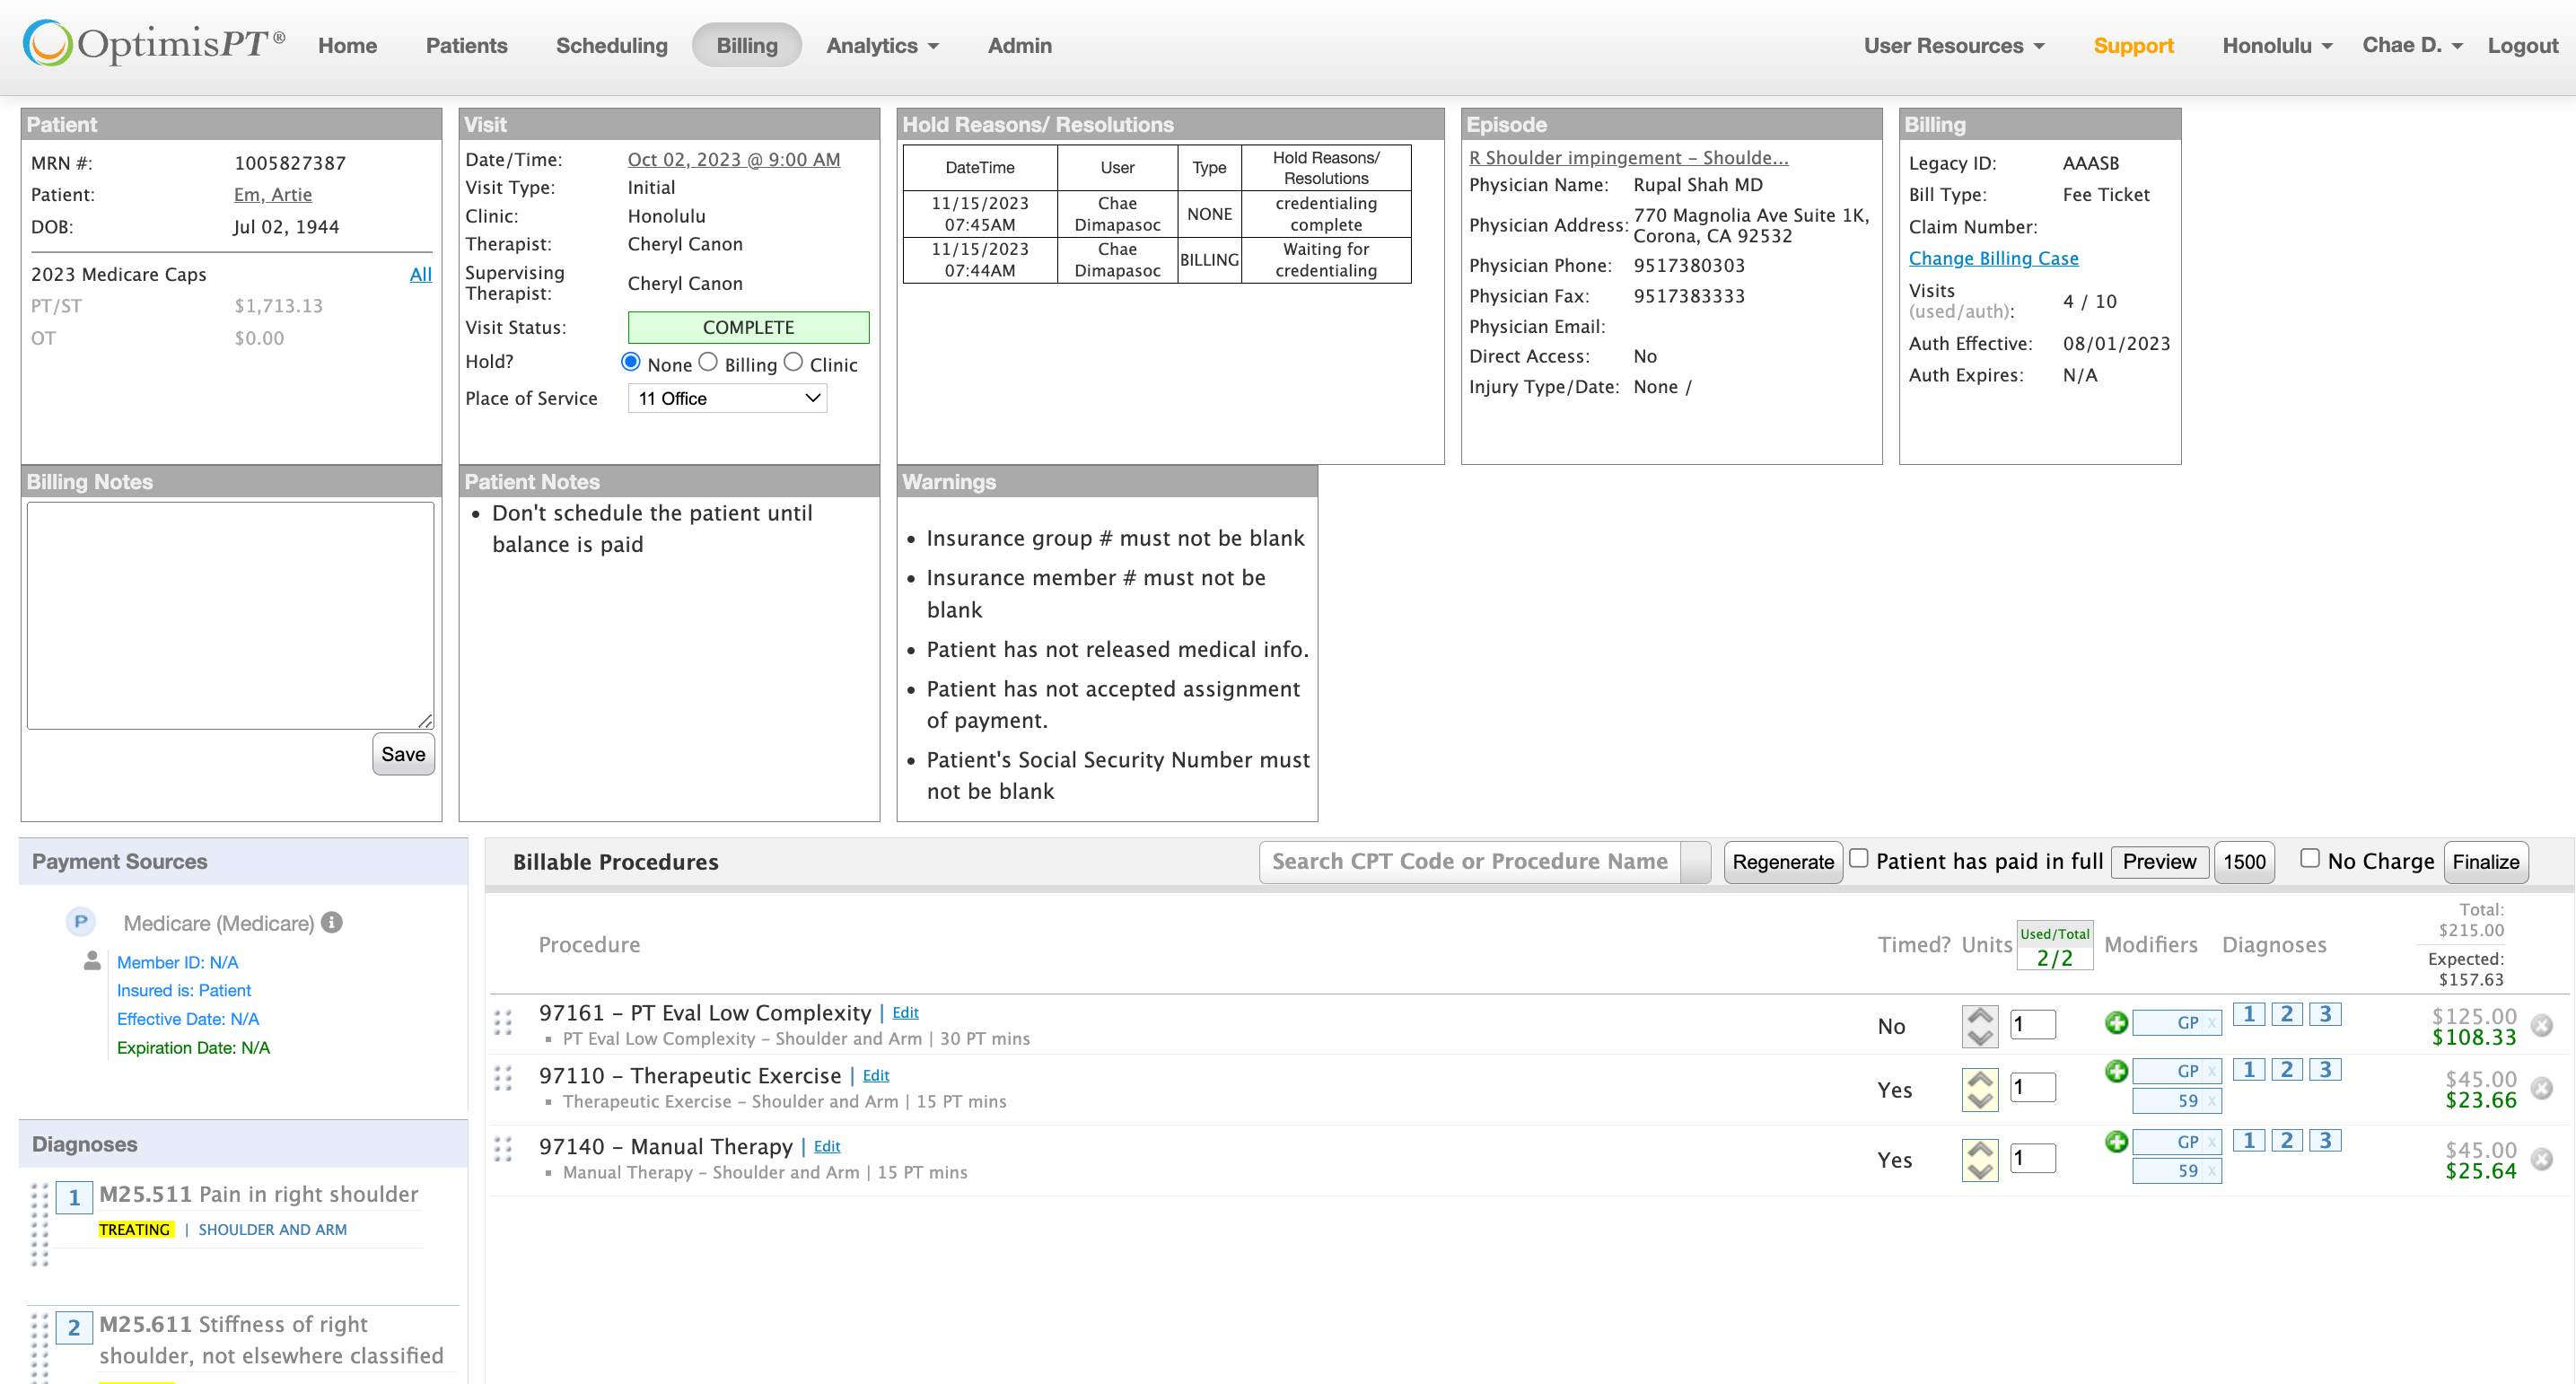Click the Medicare info icon
The height and width of the screenshot is (1384, 2576).
(x=332, y=922)
